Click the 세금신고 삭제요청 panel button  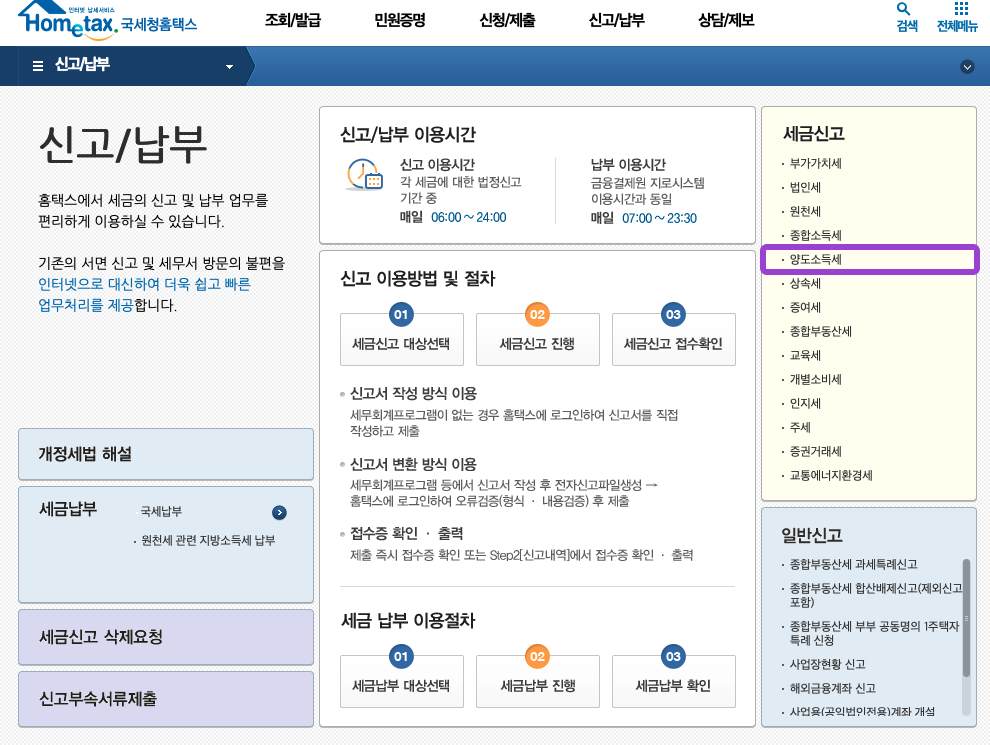click(166, 636)
